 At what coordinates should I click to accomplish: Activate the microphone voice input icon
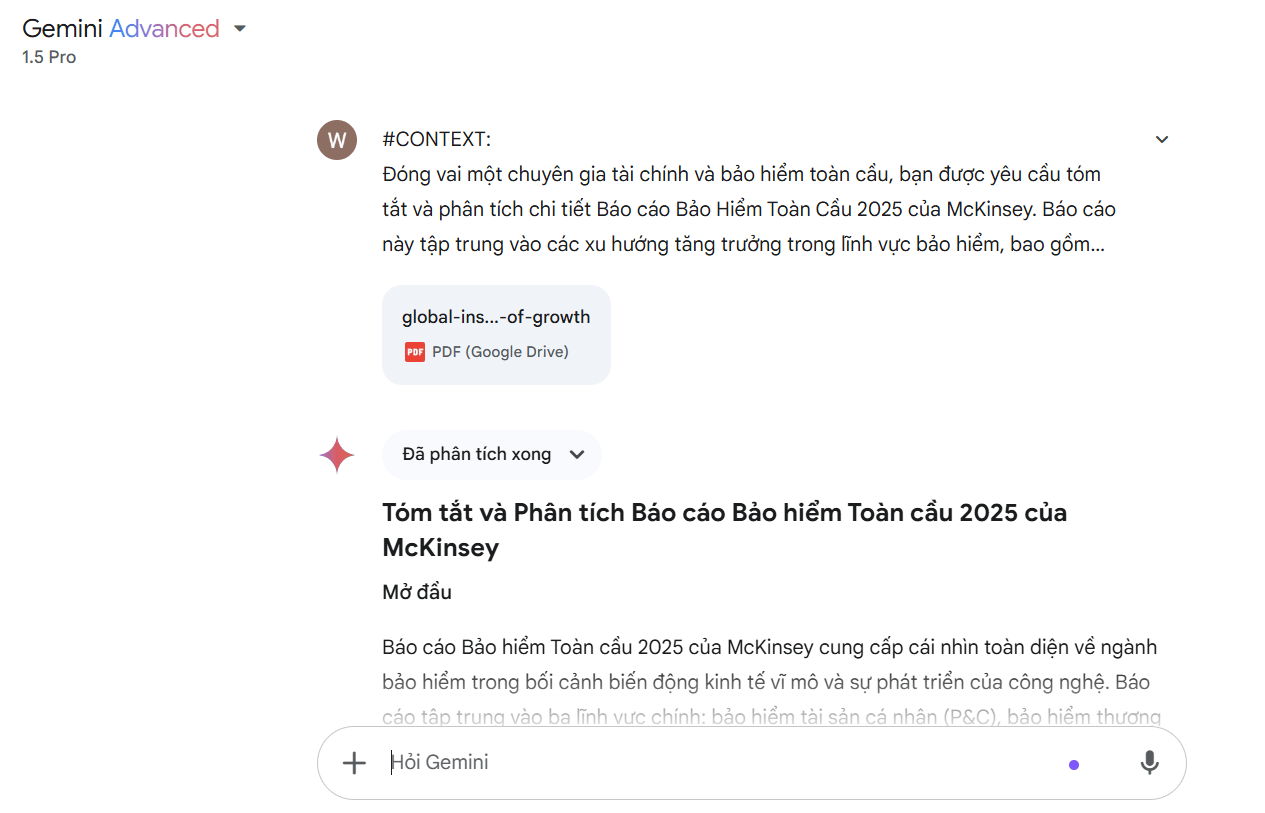tap(1150, 763)
